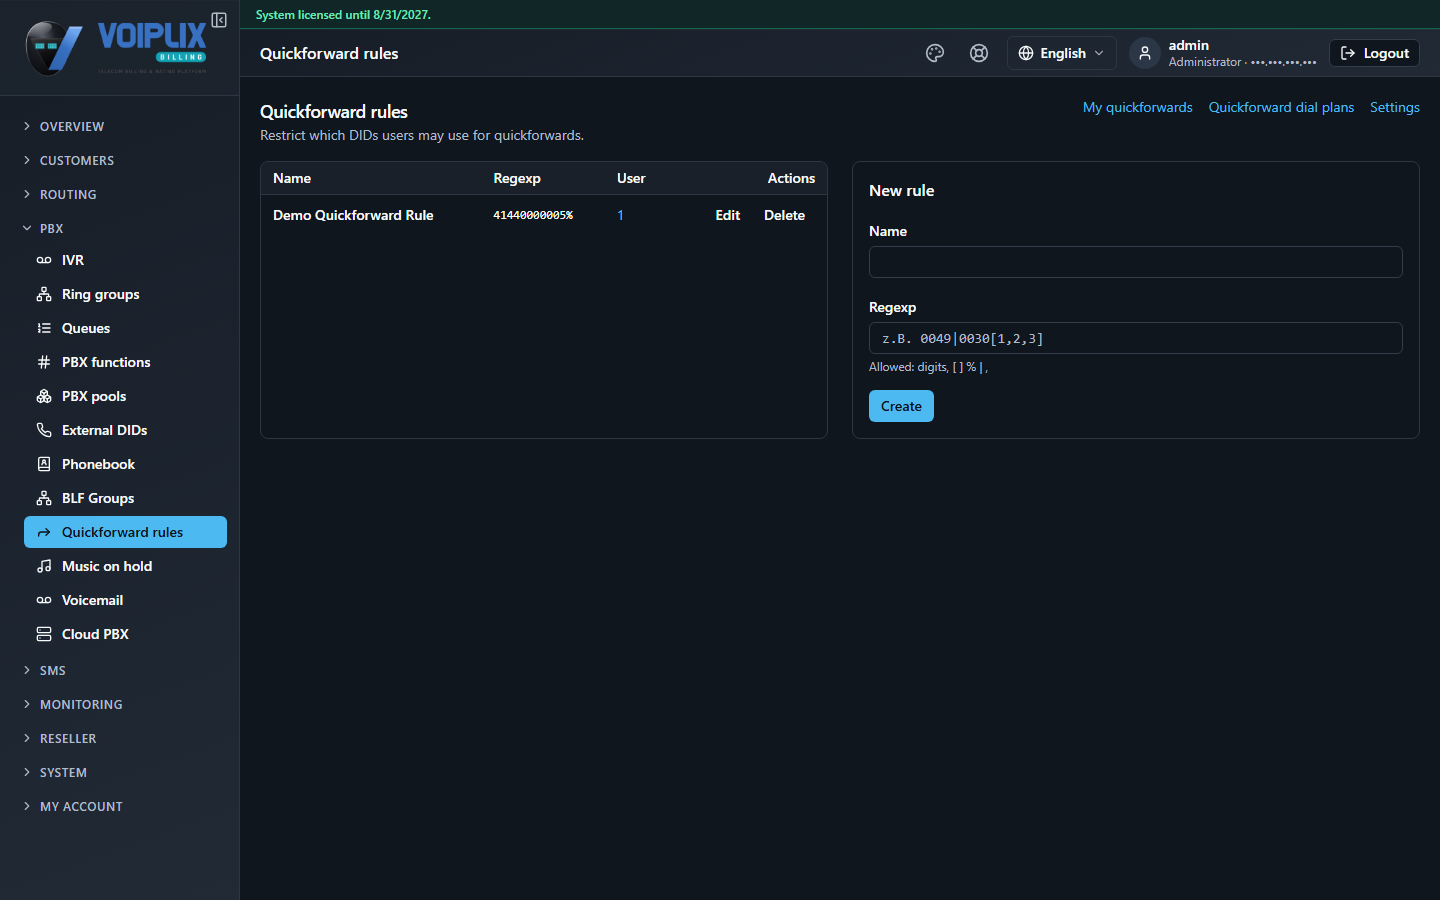Click the VOIPLIX Billing logo

116,47
